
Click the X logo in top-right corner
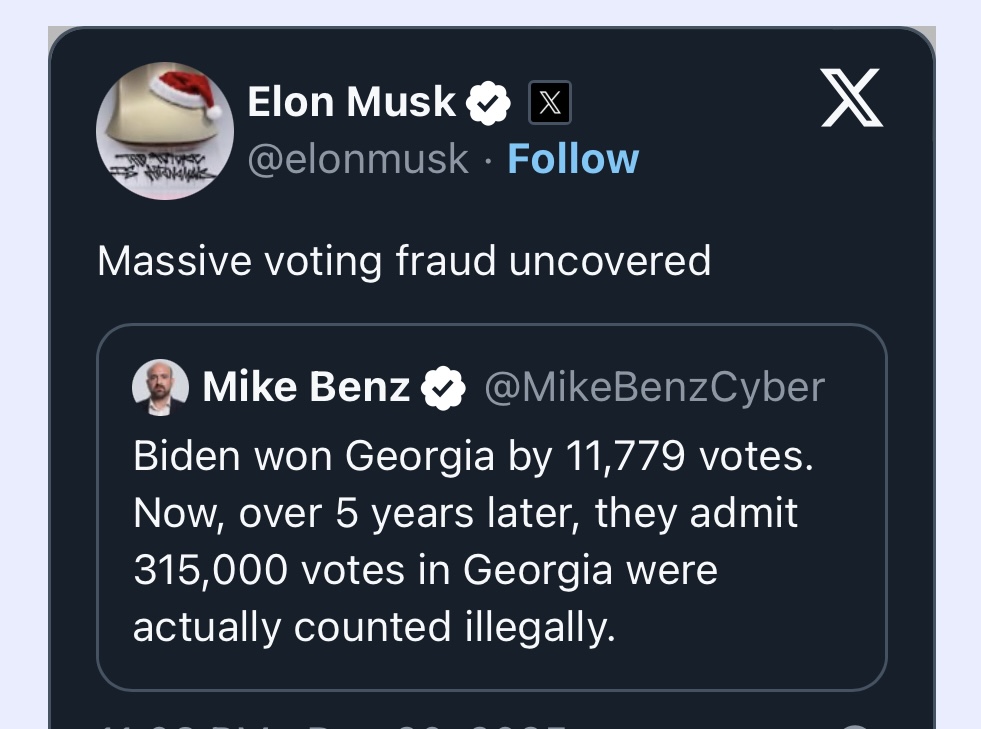tap(851, 98)
